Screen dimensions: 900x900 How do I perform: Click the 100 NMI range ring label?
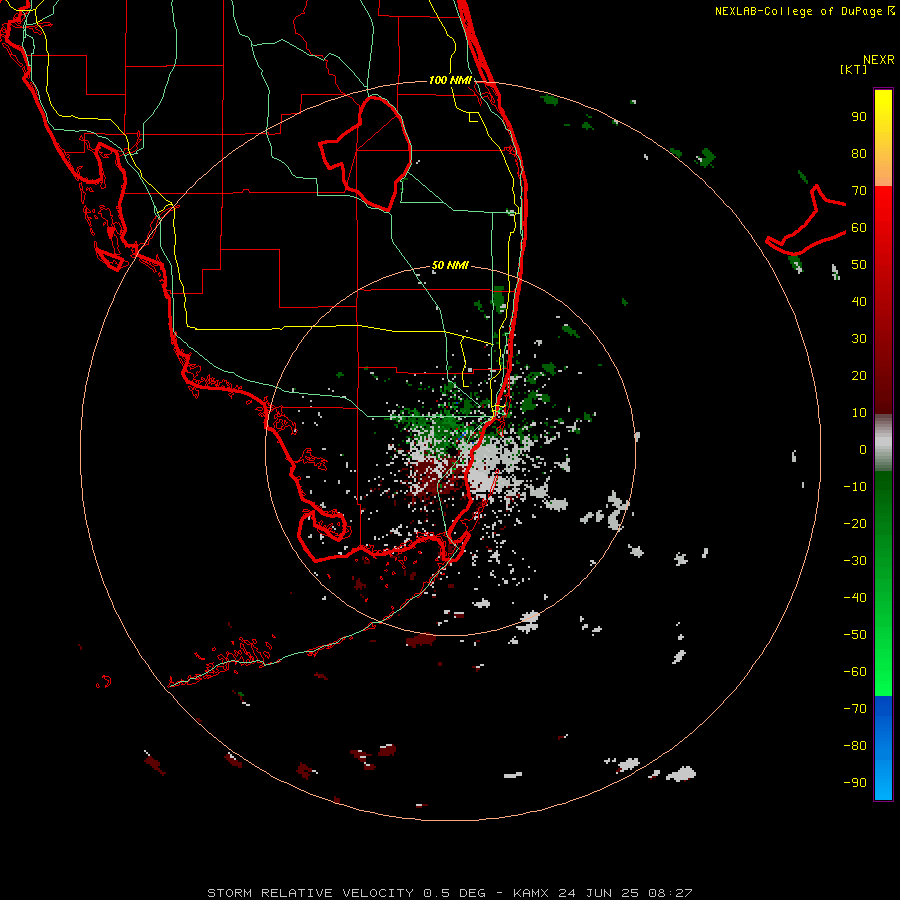click(x=450, y=80)
